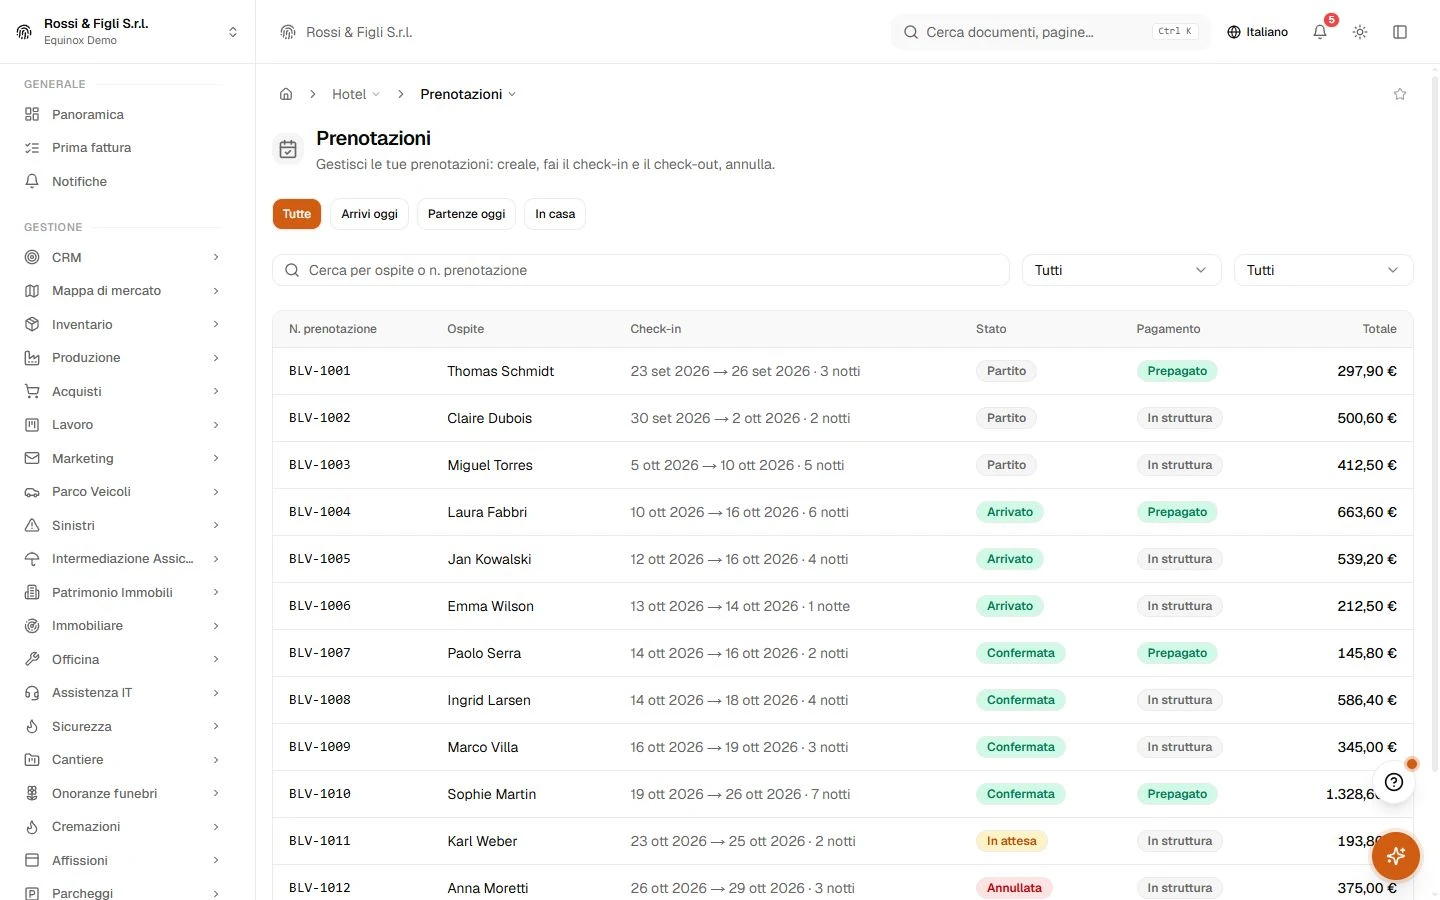
Task: Sort by the Check-in column header
Action: tap(656, 329)
